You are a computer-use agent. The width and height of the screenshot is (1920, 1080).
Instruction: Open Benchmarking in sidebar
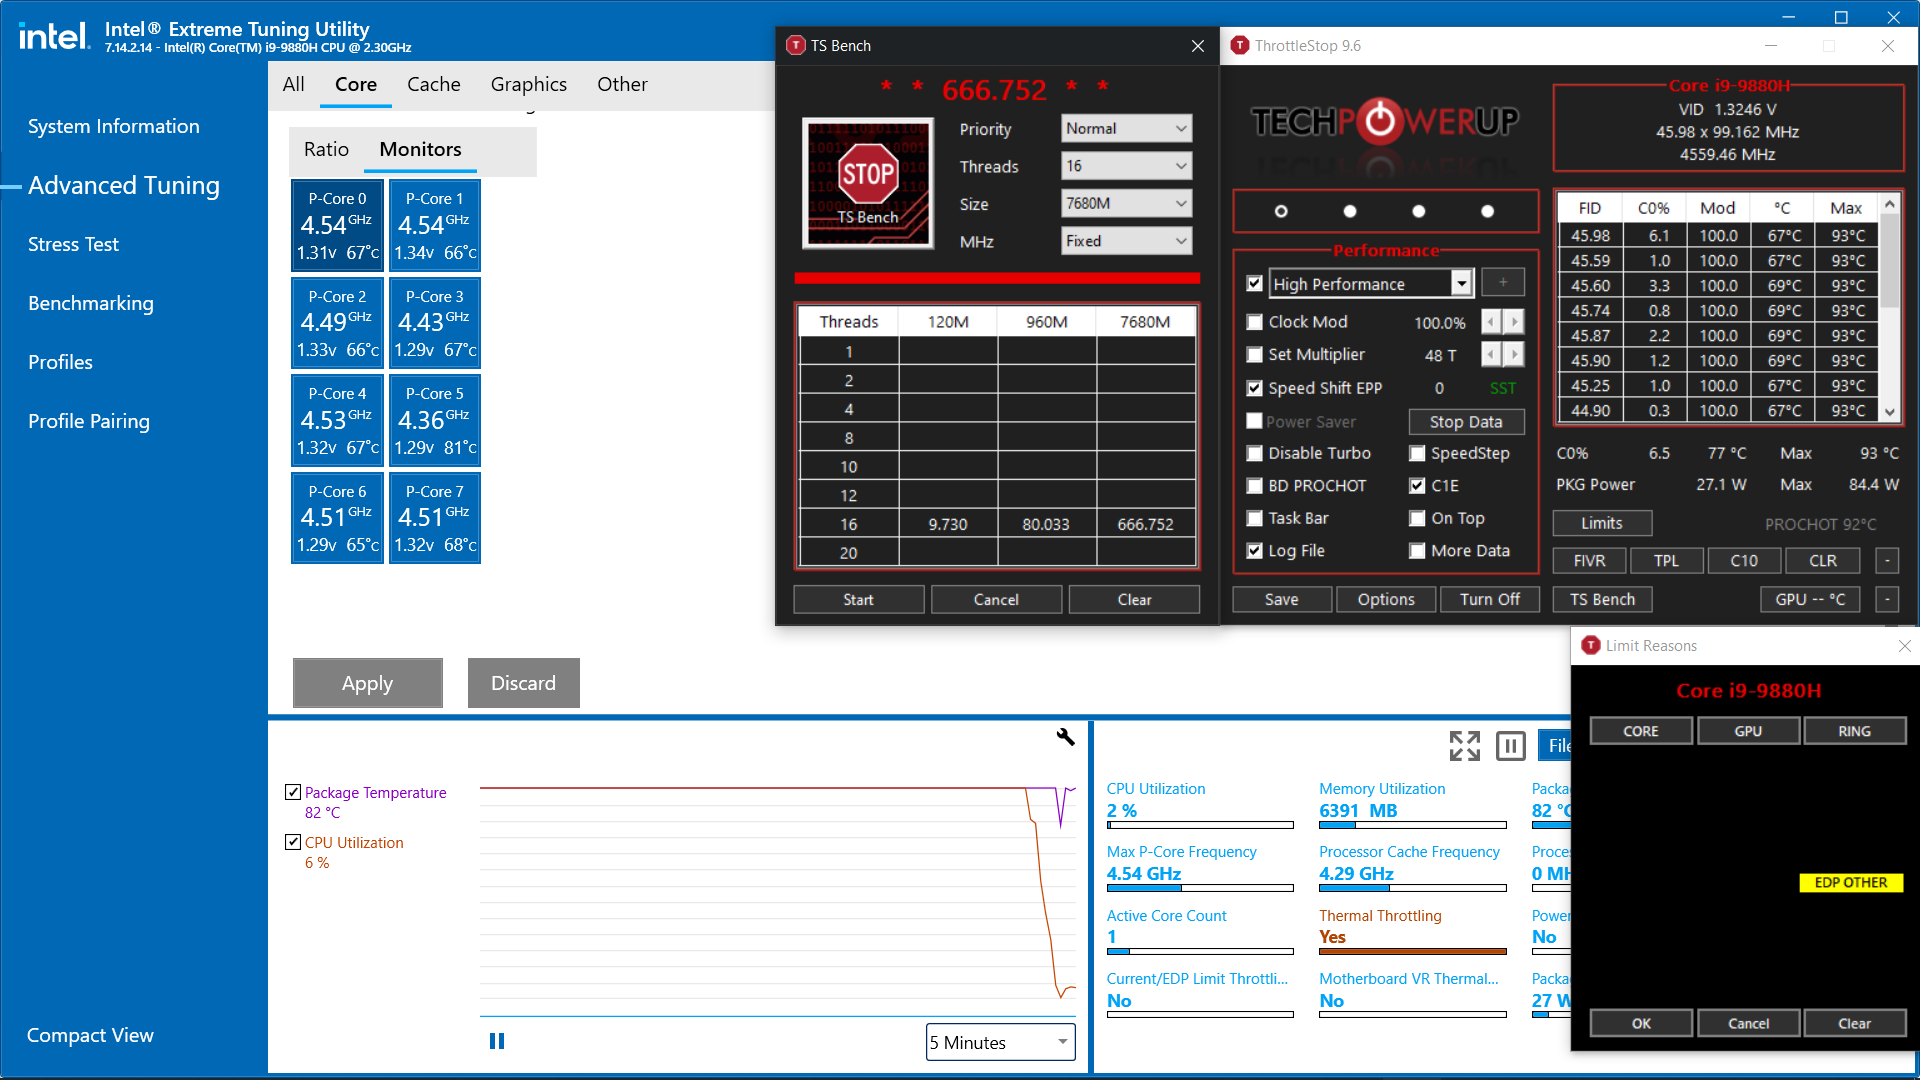pyautogui.click(x=91, y=303)
